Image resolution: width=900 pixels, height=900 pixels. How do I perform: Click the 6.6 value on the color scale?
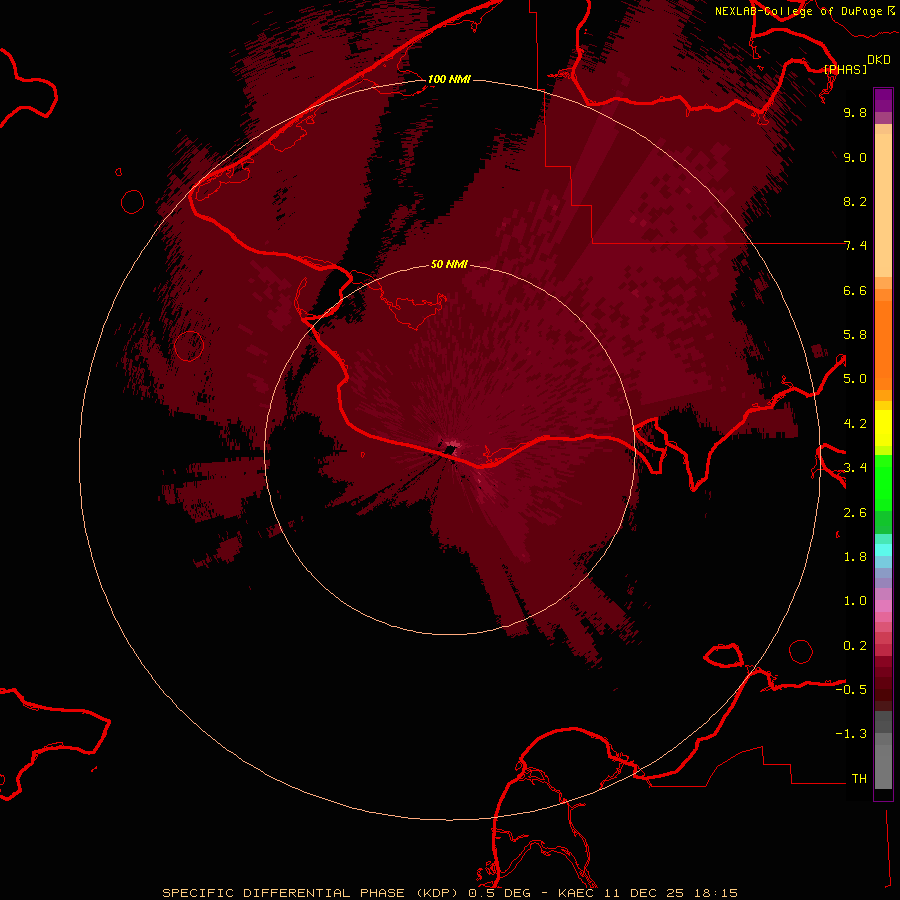click(x=855, y=290)
